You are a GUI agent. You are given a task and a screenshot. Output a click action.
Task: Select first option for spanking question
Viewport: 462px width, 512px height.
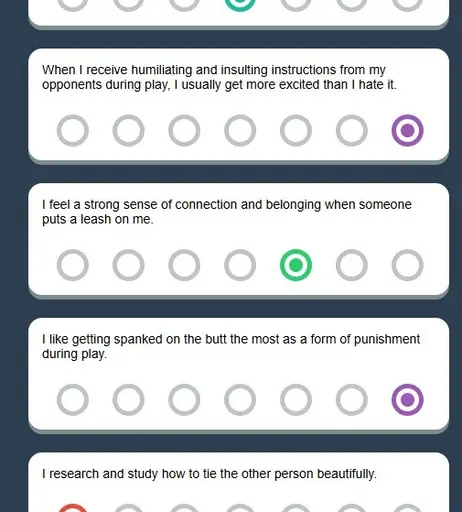click(x=73, y=400)
